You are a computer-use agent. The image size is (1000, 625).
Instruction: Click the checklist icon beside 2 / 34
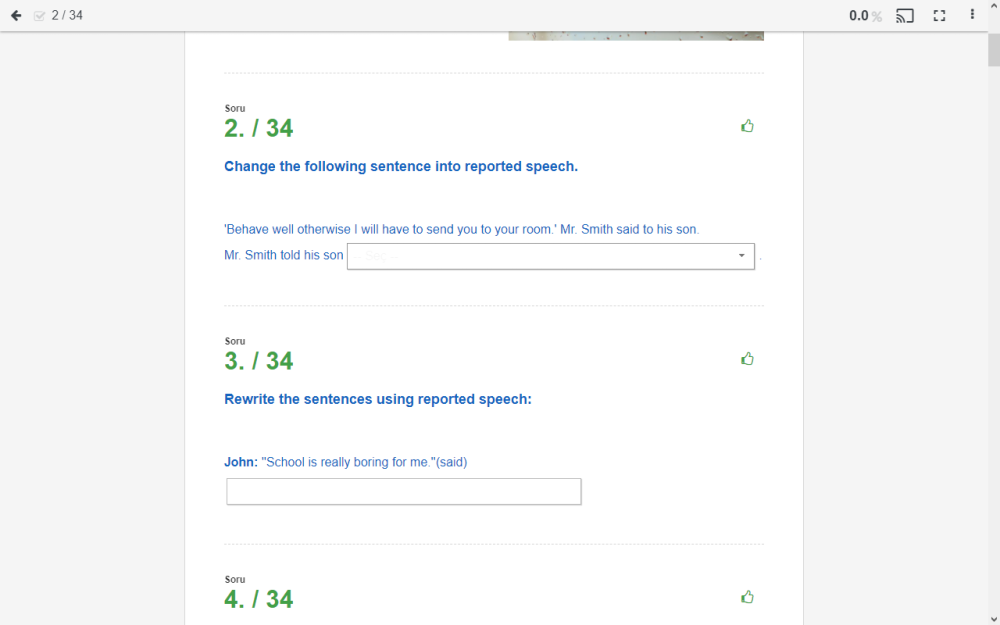point(40,16)
